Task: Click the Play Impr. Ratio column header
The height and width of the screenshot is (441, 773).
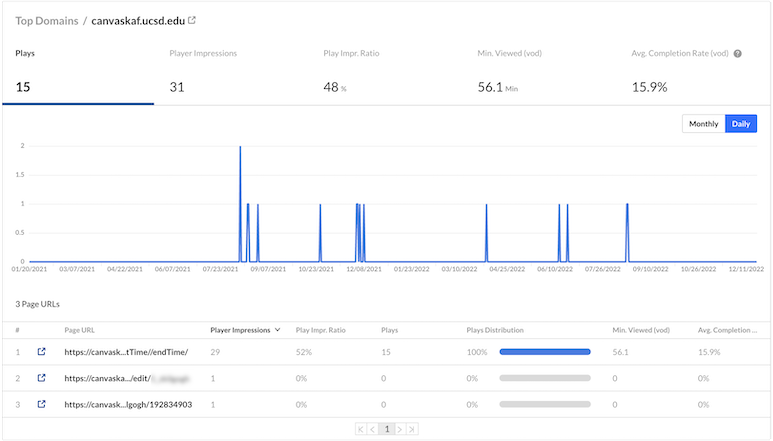Action: point(320,330)
